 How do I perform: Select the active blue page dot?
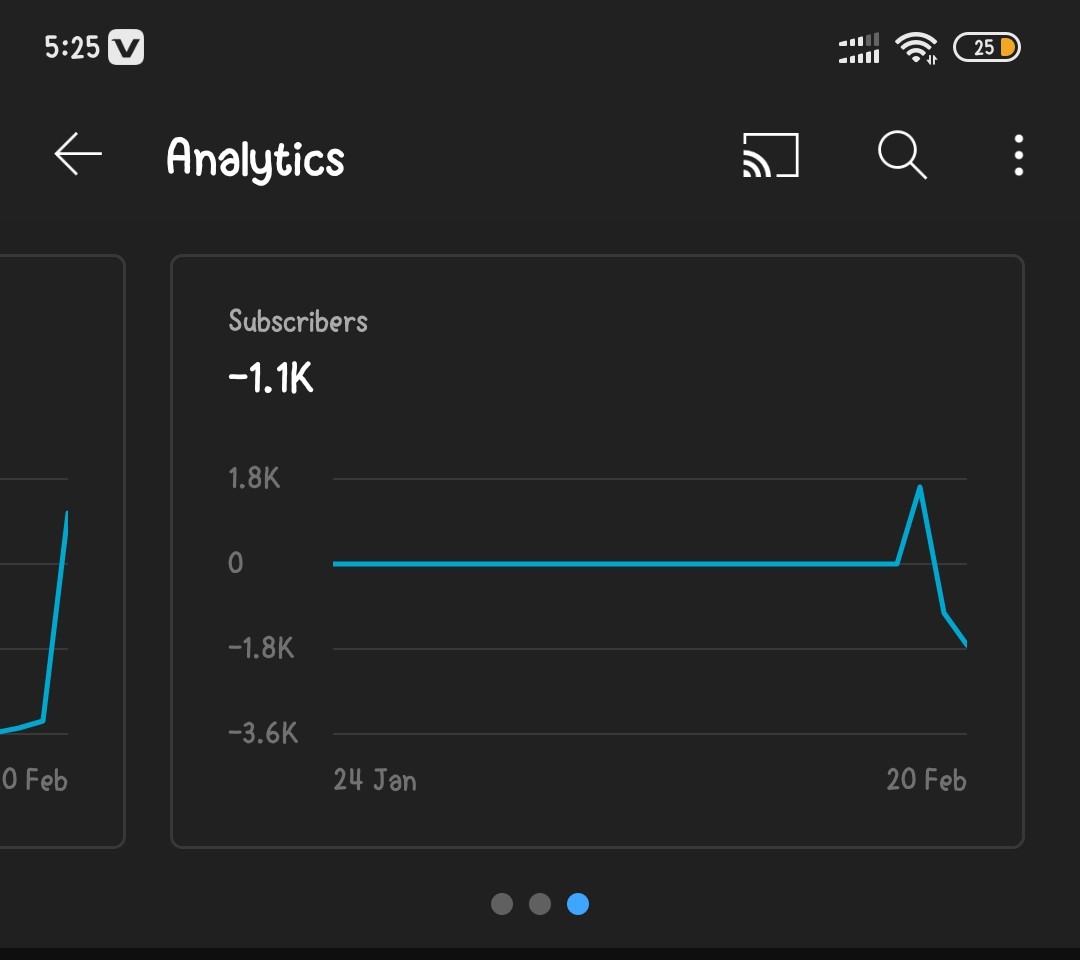577,904
